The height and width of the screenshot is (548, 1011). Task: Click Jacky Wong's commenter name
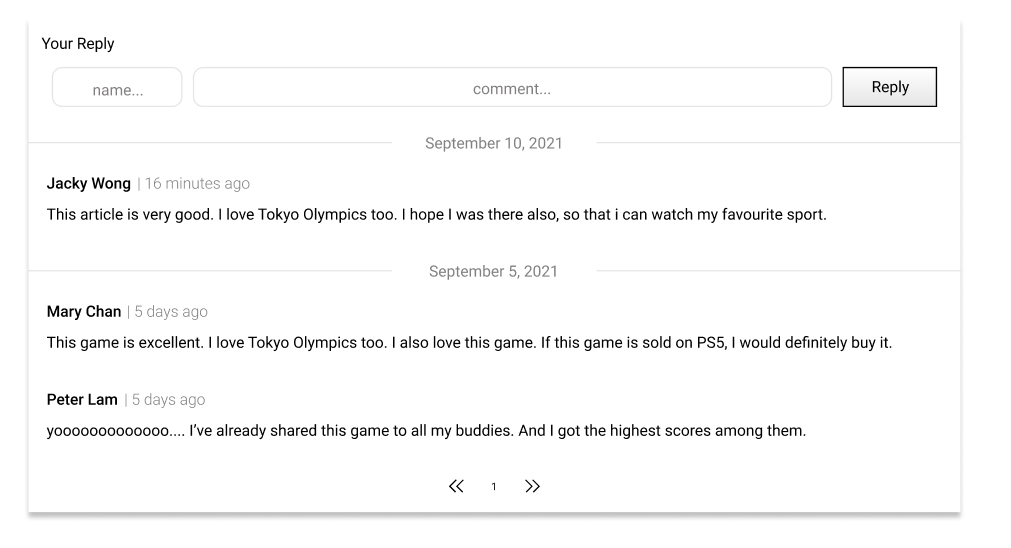(x=89, y=183)
